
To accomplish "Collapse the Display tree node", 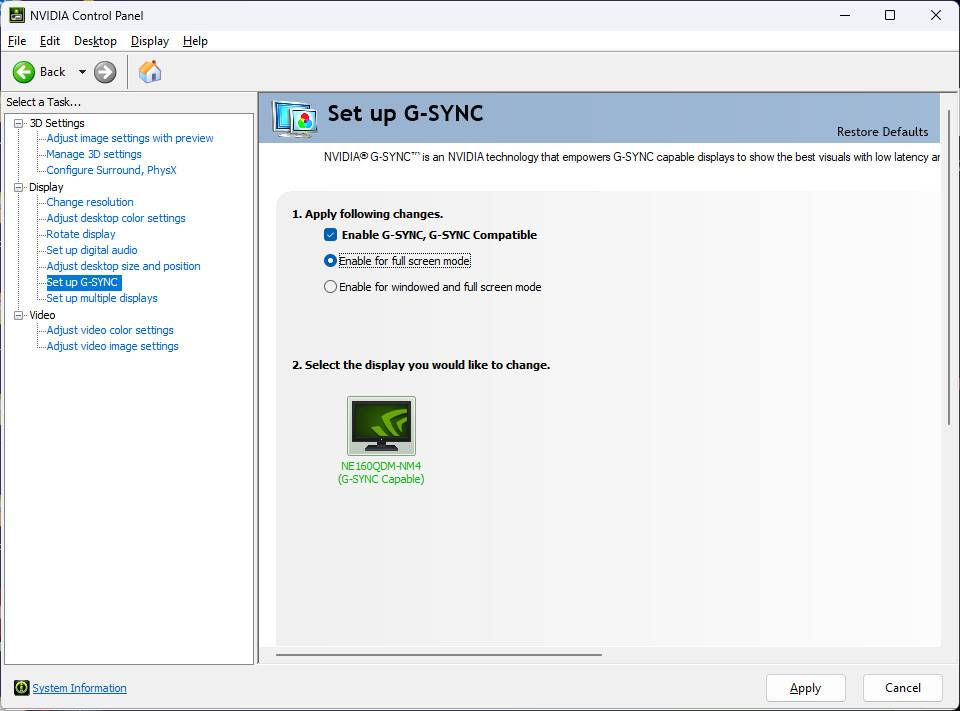I will click(18, 187).
